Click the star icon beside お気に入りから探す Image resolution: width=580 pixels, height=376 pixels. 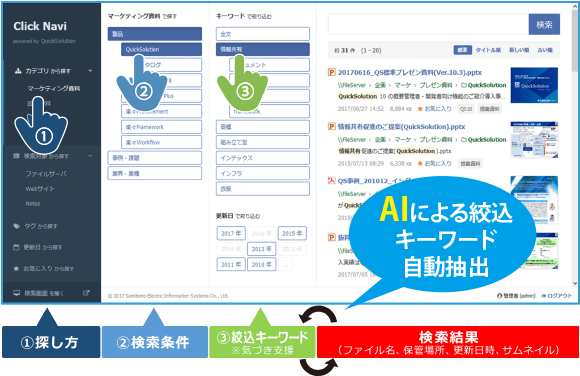click(x=16, y=268)
